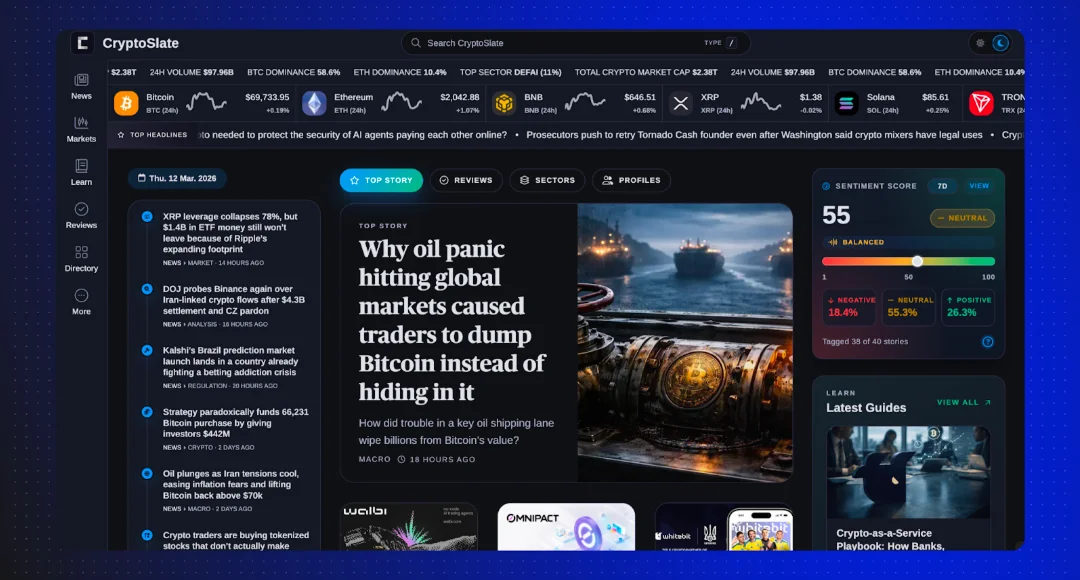Viewport: 1080px width, 580px height.
Task: Click bullet icon beside XRP leverage story
Action: click(147, 216)
